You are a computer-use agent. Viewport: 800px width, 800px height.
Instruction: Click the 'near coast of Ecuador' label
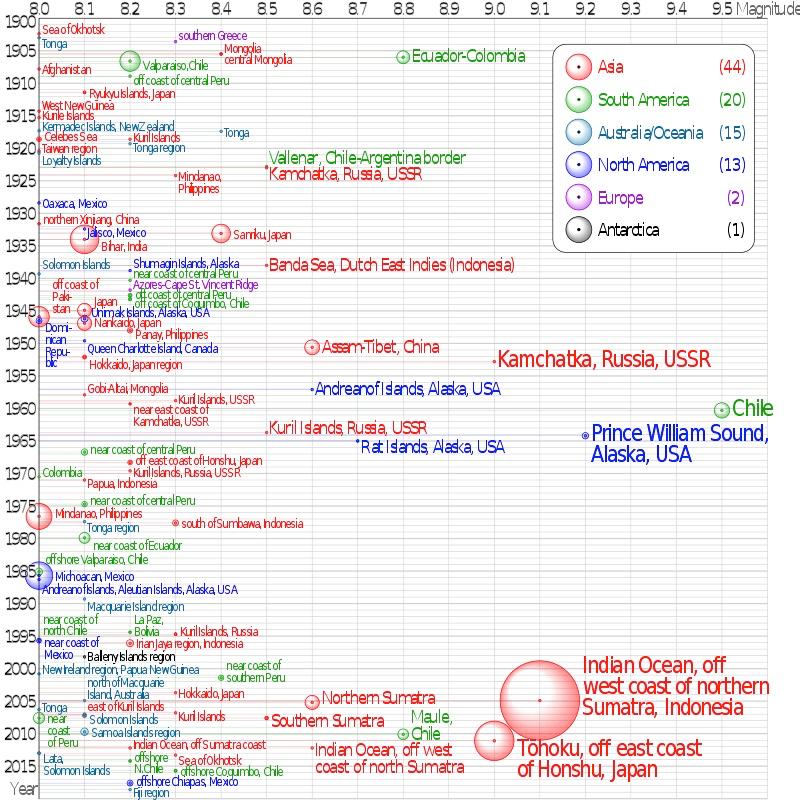137,545
